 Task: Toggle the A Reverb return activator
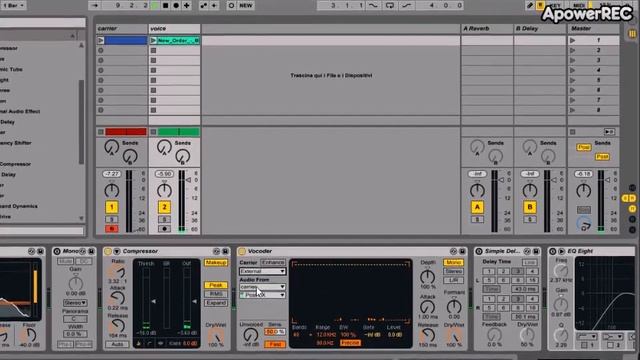pos(477,207)
